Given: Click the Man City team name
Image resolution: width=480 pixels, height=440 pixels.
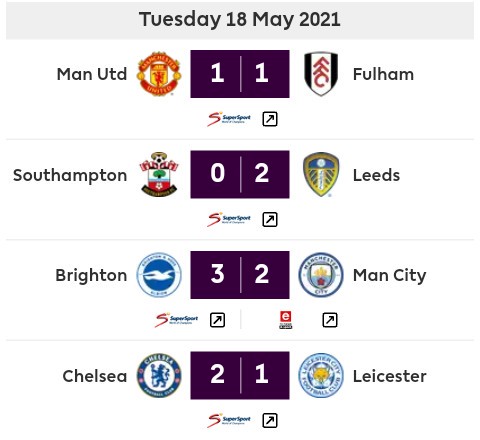Looking at the screenshot, I should 389,276.
